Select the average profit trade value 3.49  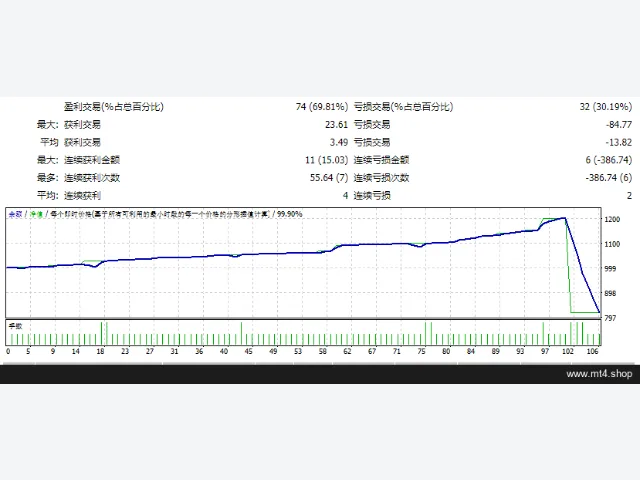[339, 142]
